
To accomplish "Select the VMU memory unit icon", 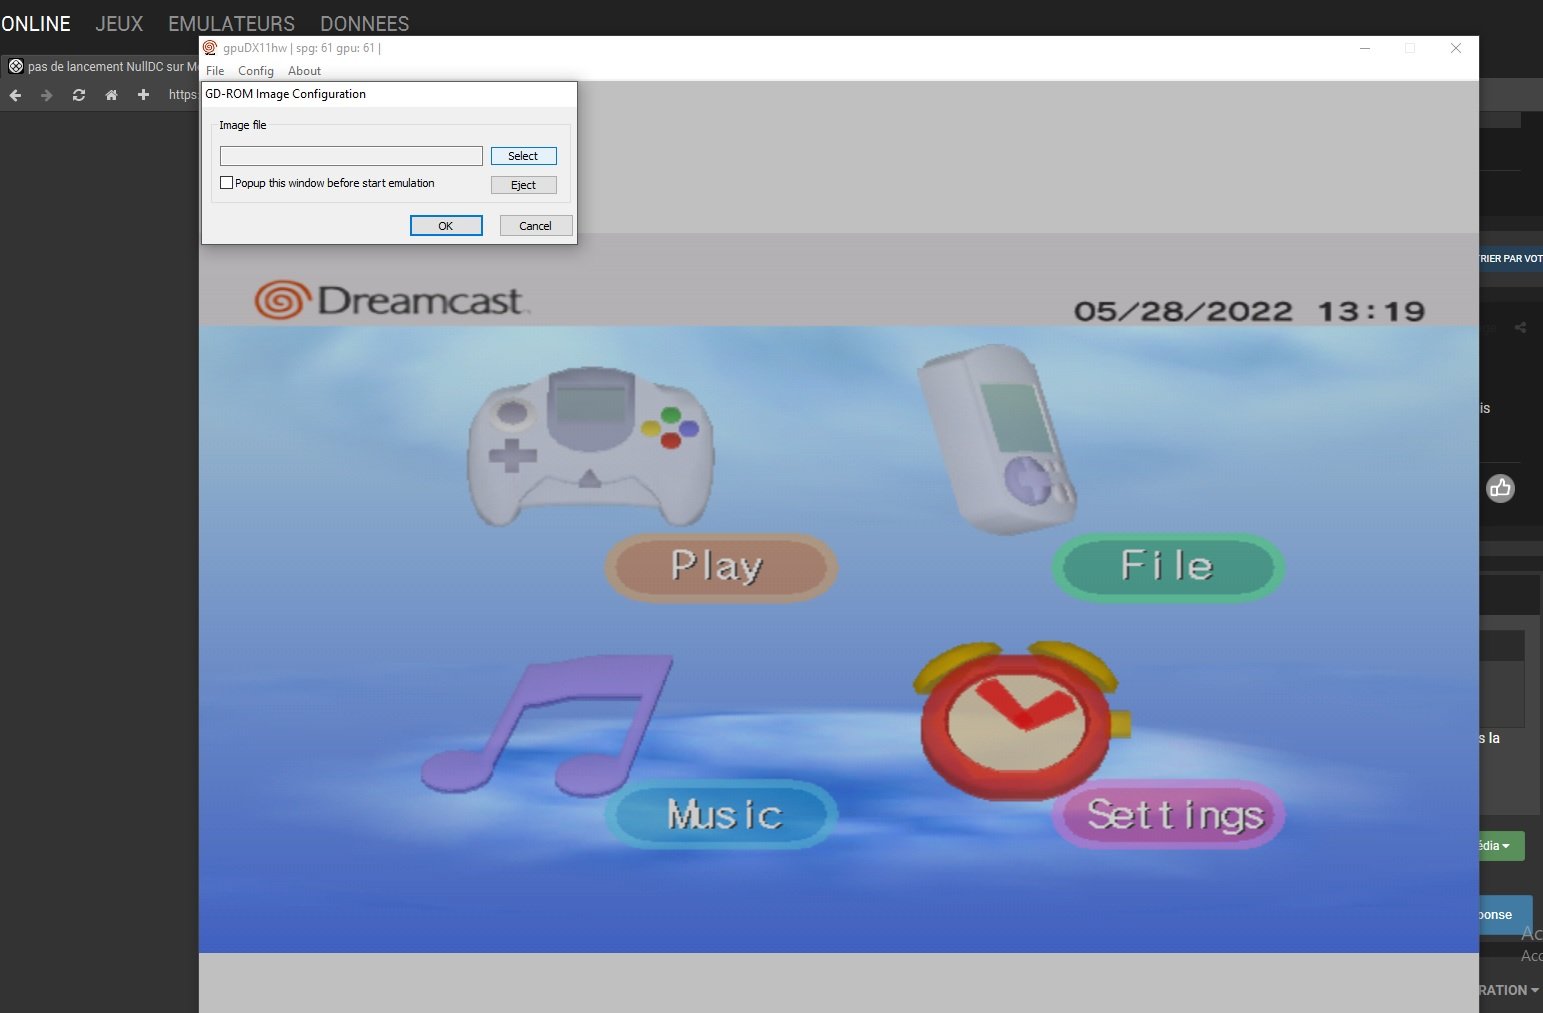I will tap(996, 438).
